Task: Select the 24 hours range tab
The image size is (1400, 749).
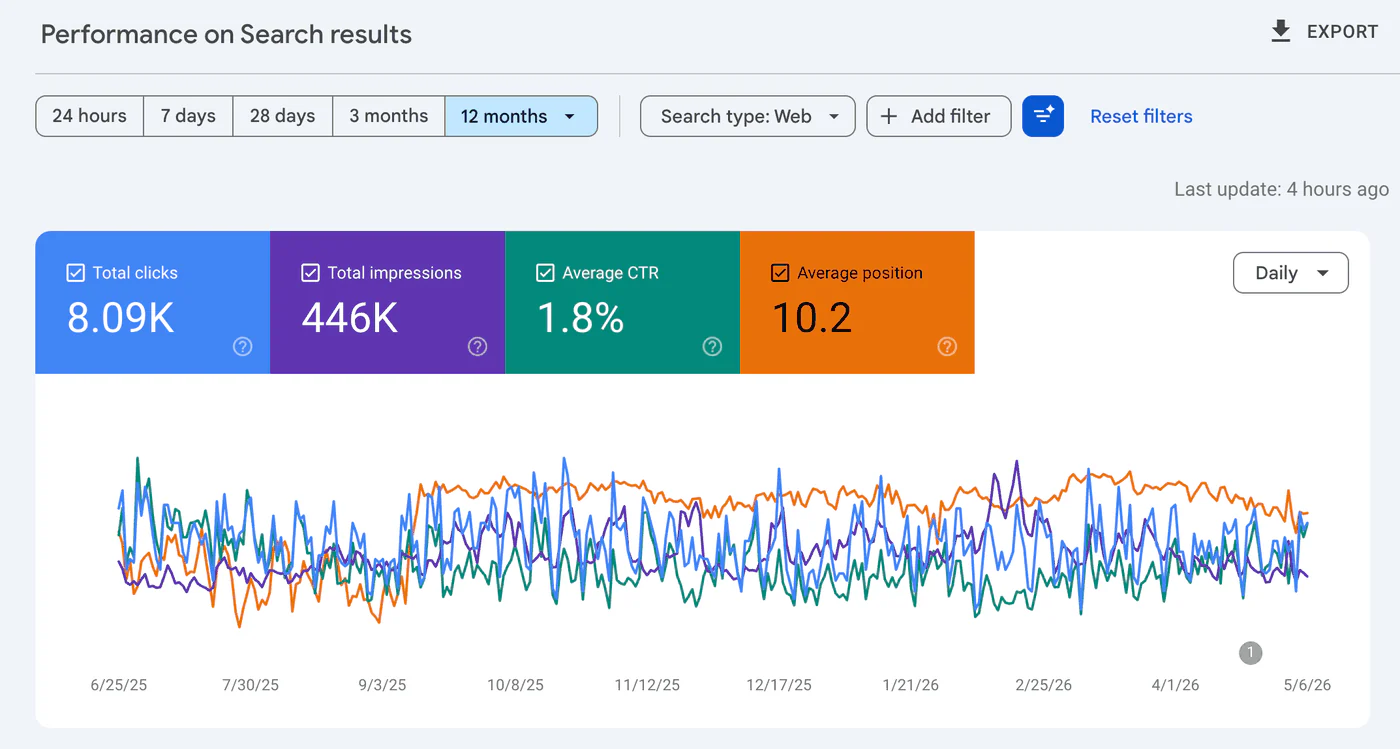Action: tap(90, 116)
